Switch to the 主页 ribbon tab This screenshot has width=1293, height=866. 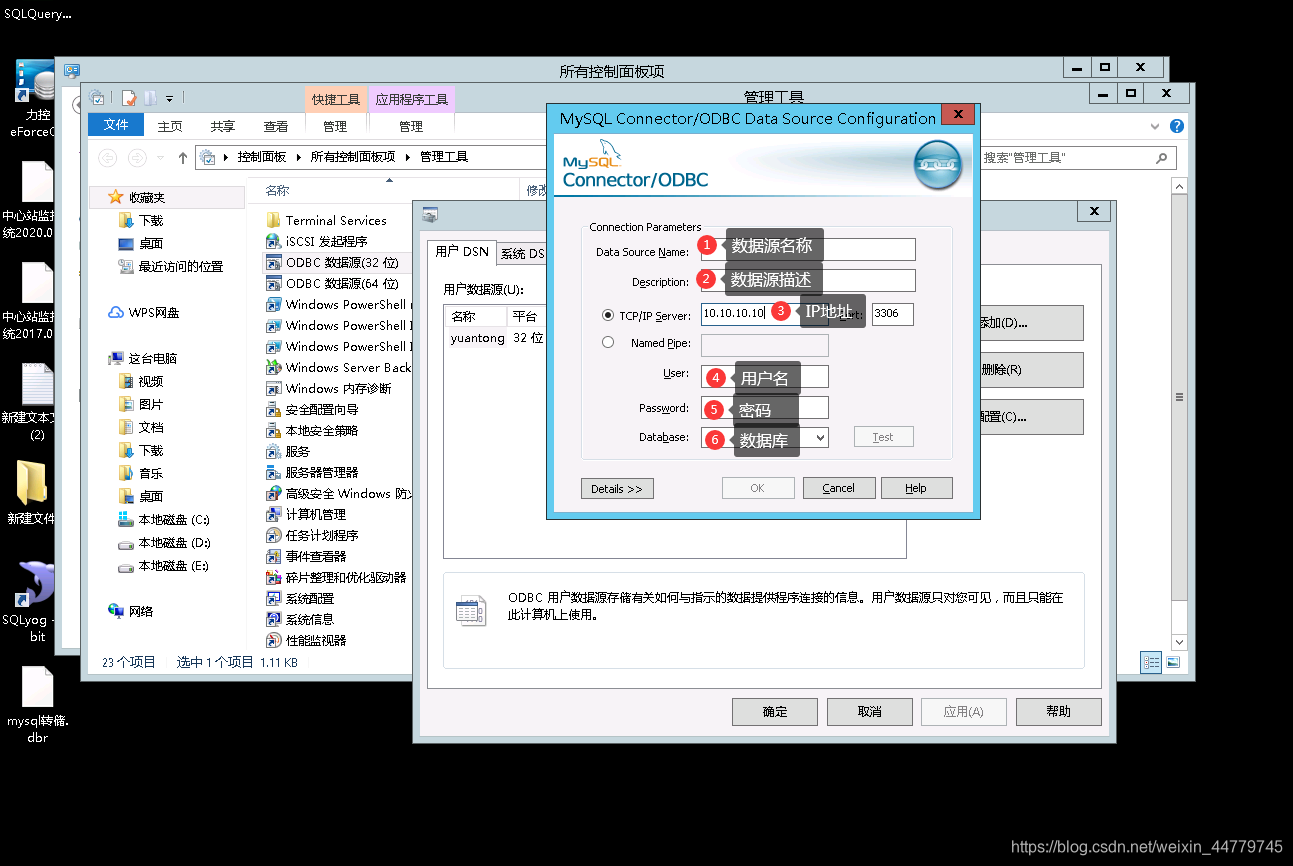tap(171, 126)
